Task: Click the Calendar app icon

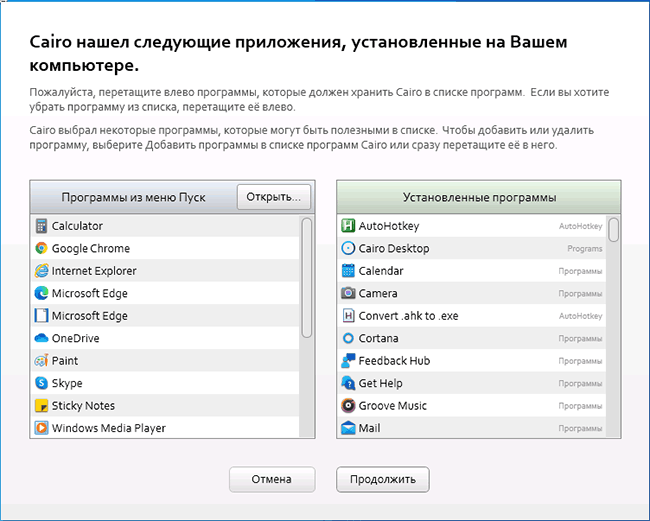Action: click(x=348, y=271)
